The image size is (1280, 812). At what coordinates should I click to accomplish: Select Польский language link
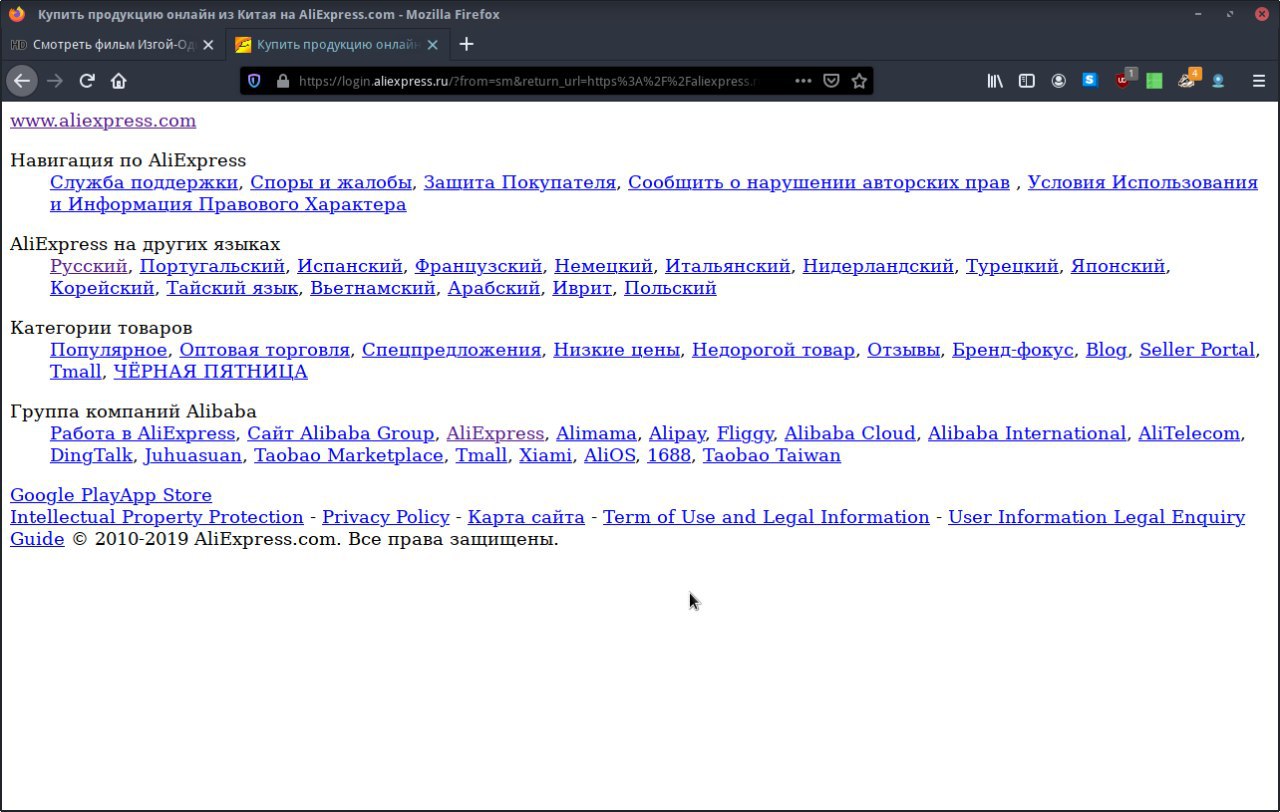(x=670, y=288)
